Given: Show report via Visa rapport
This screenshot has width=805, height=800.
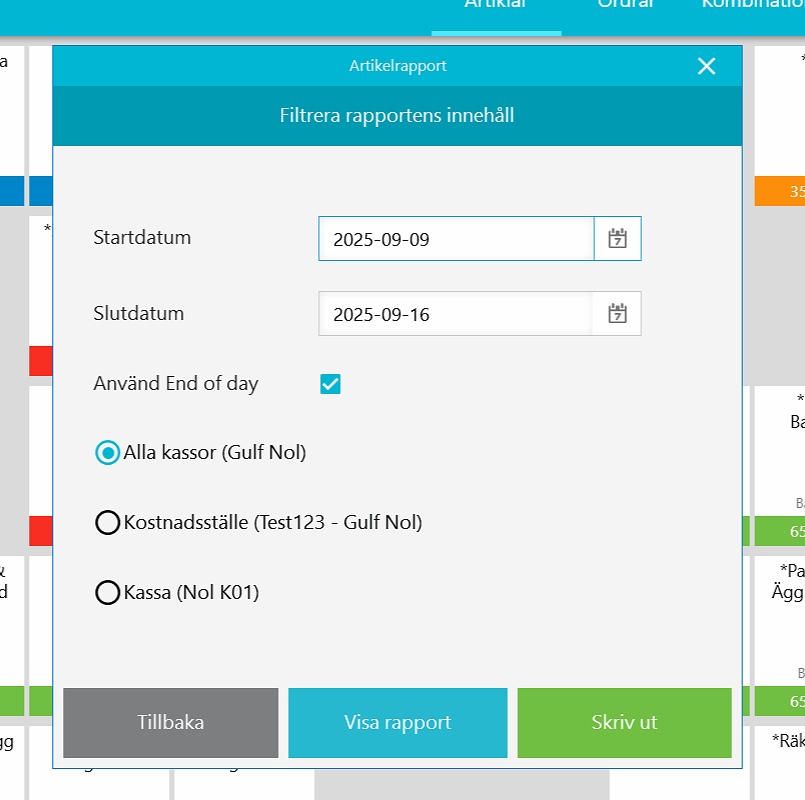Looking at the screenshot, I should [x=398, y=722].
